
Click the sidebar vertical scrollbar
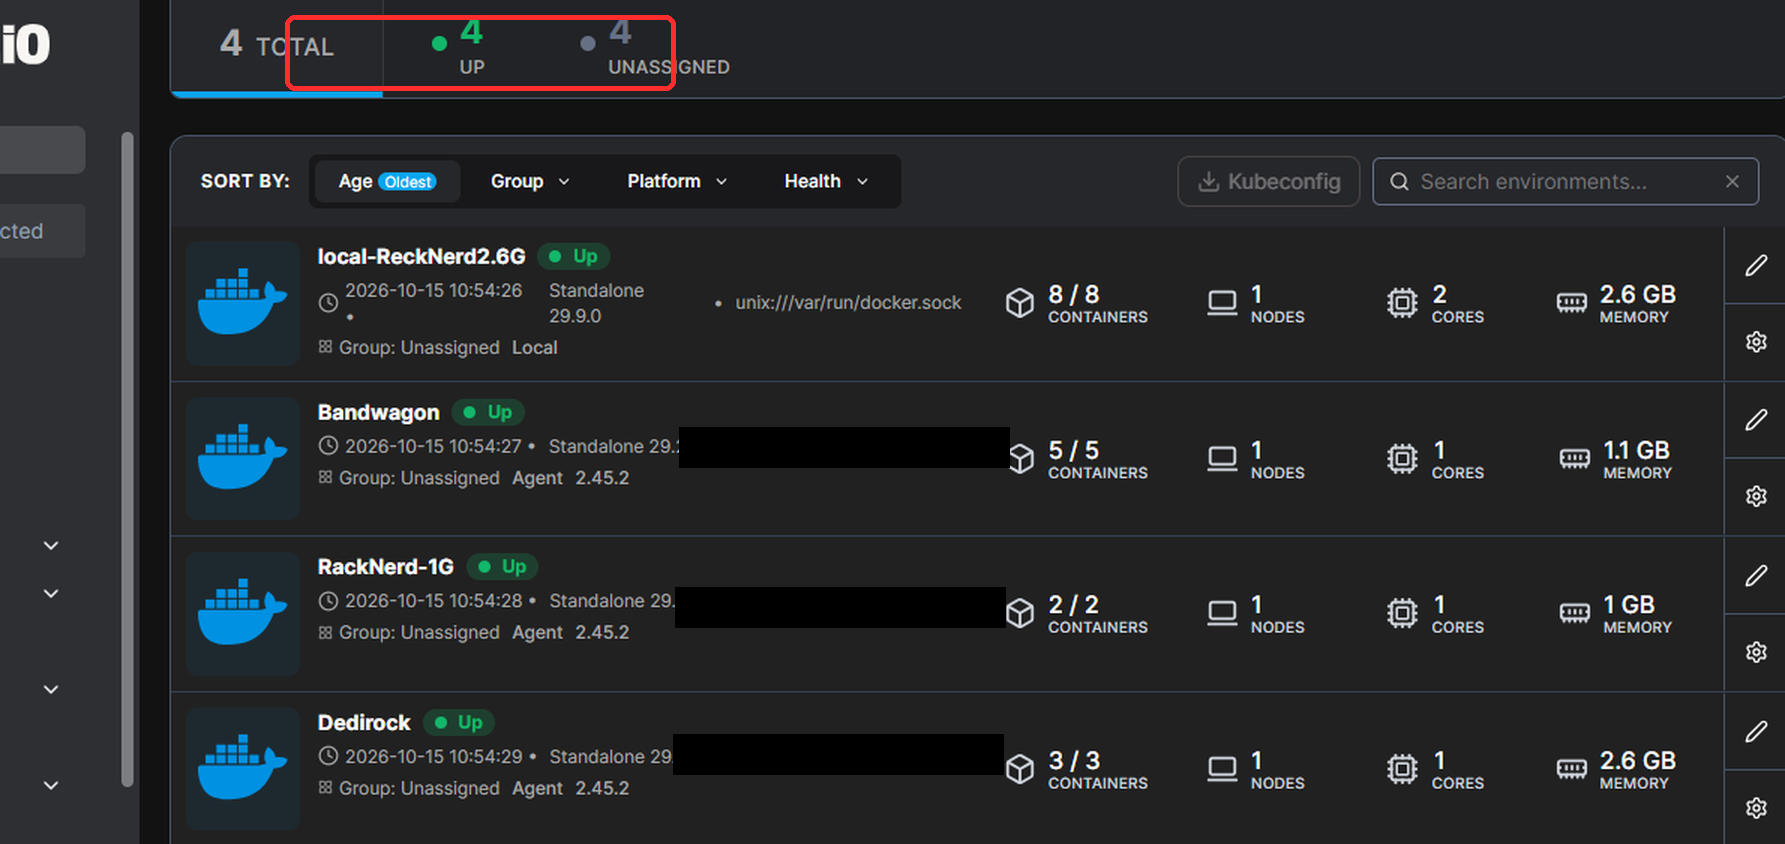pos(127,460)
